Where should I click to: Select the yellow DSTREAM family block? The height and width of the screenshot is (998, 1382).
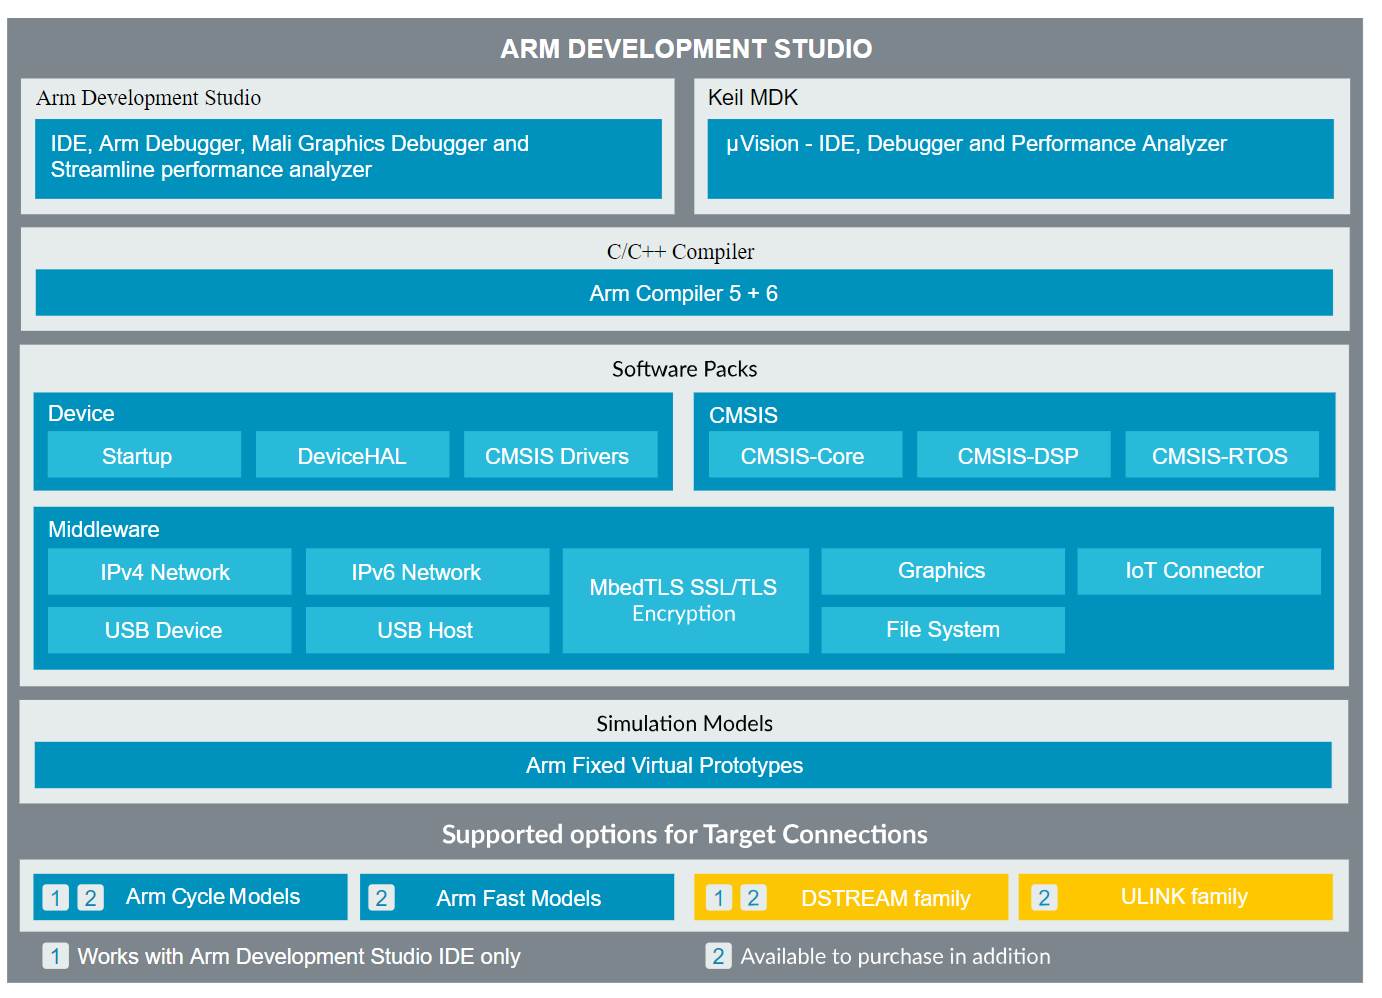click(885, 898)
